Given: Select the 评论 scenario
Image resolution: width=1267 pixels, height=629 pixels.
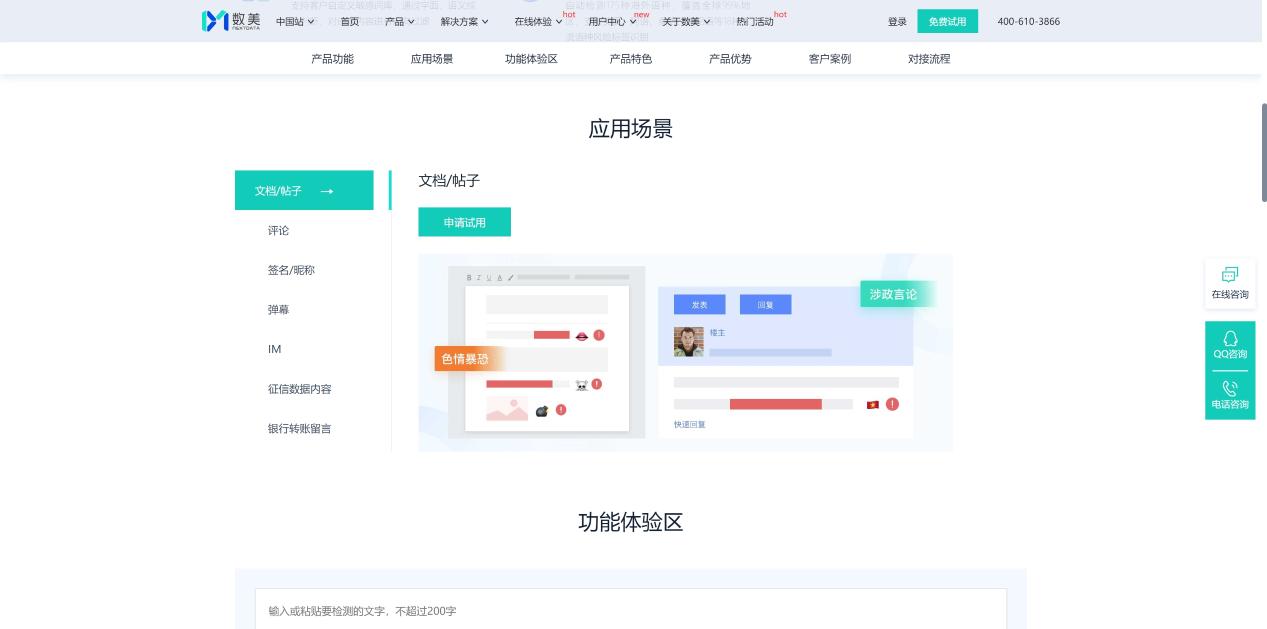Looking at the screenshot, I should (278, 231).
